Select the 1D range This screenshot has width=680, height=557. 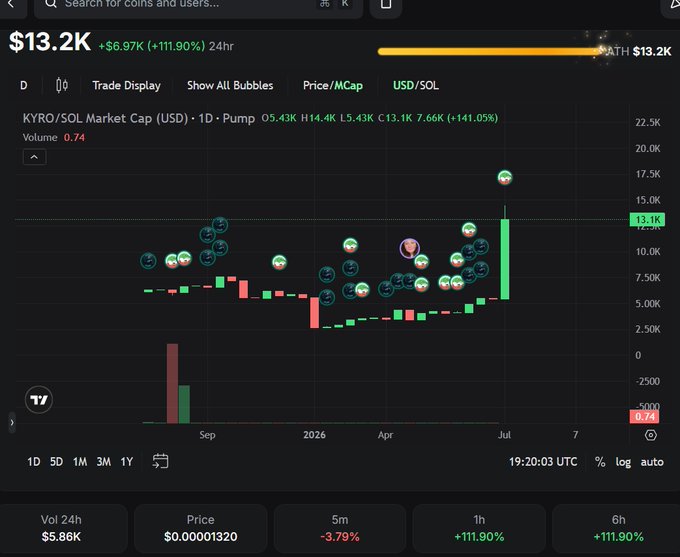click(34, 462)
